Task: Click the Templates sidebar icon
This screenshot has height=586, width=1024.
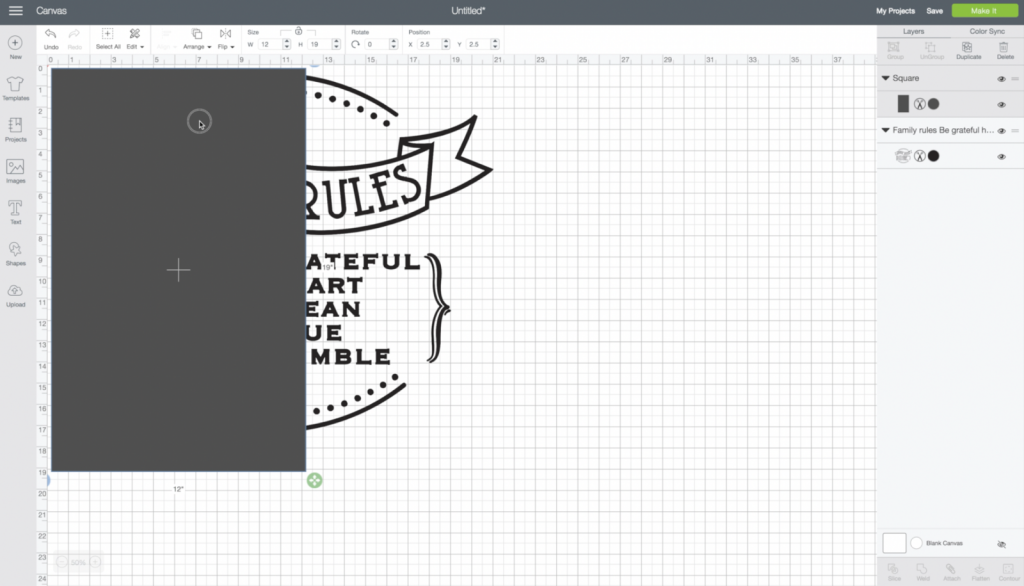Action: pos(15,90)
